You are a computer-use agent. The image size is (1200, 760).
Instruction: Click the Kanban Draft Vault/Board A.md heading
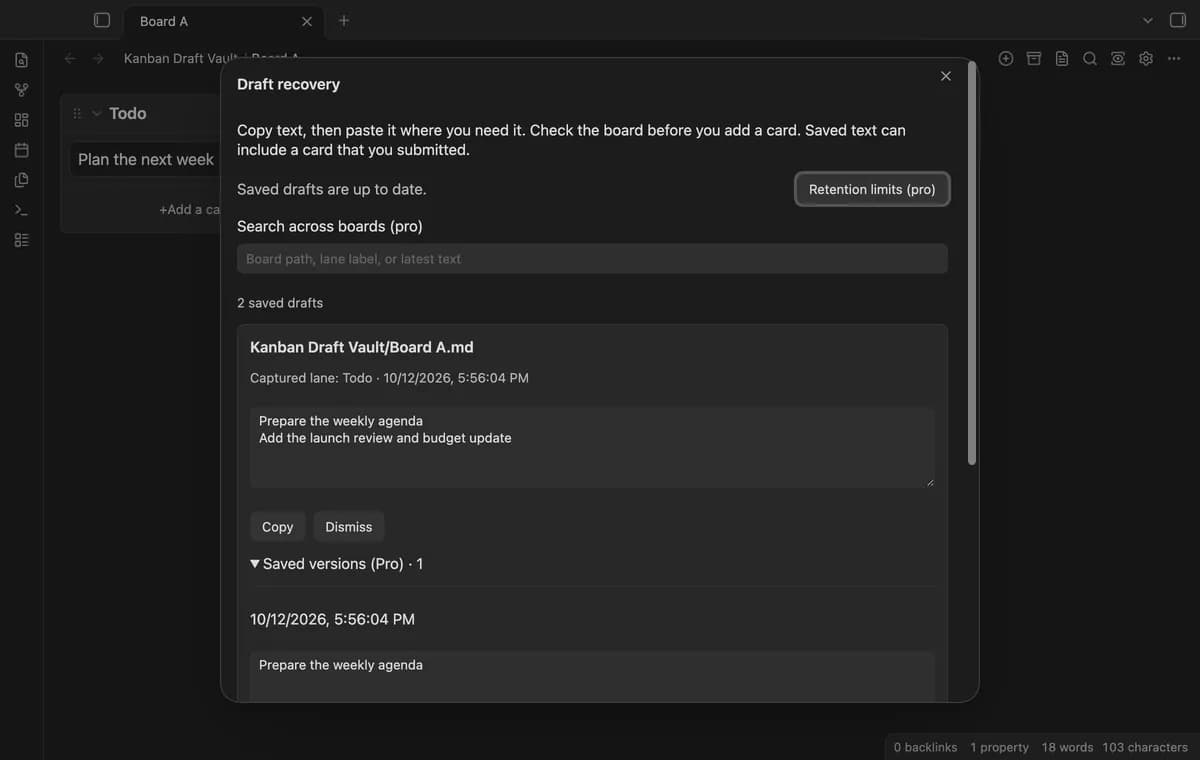362,347
